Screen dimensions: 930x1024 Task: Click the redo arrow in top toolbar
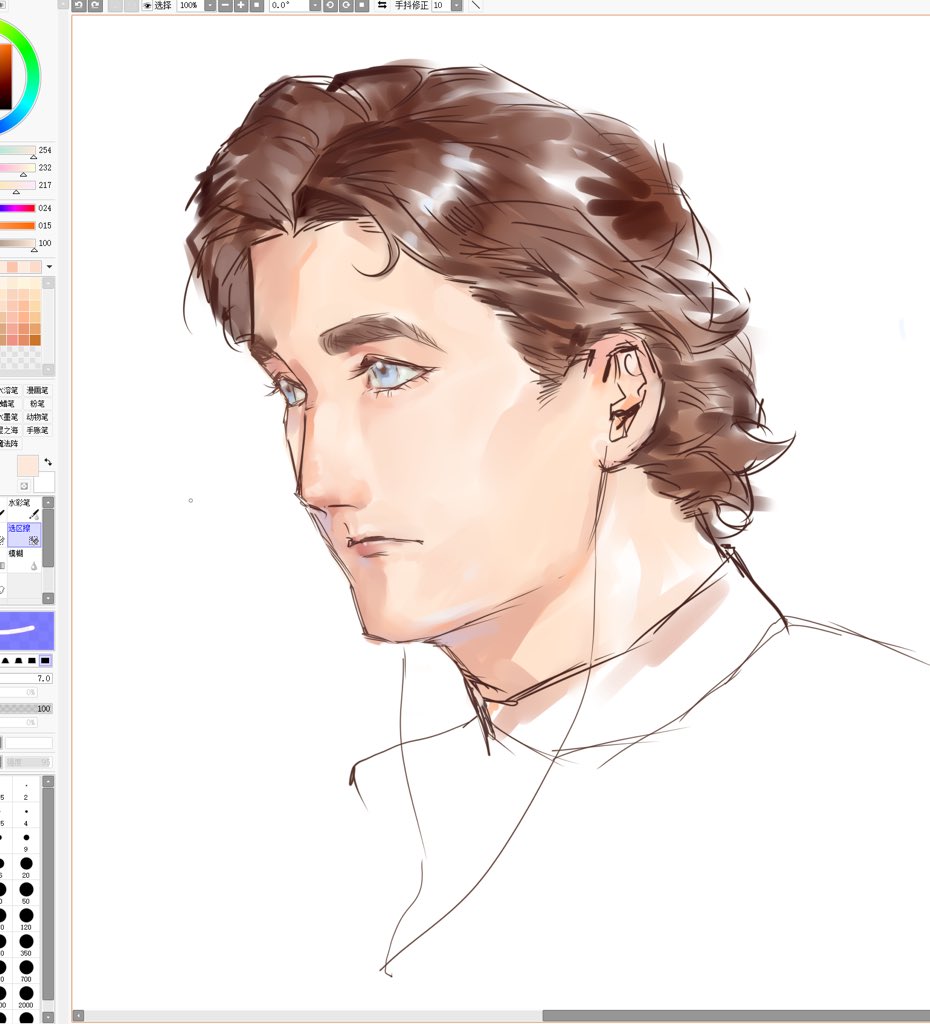pos(95,5)
